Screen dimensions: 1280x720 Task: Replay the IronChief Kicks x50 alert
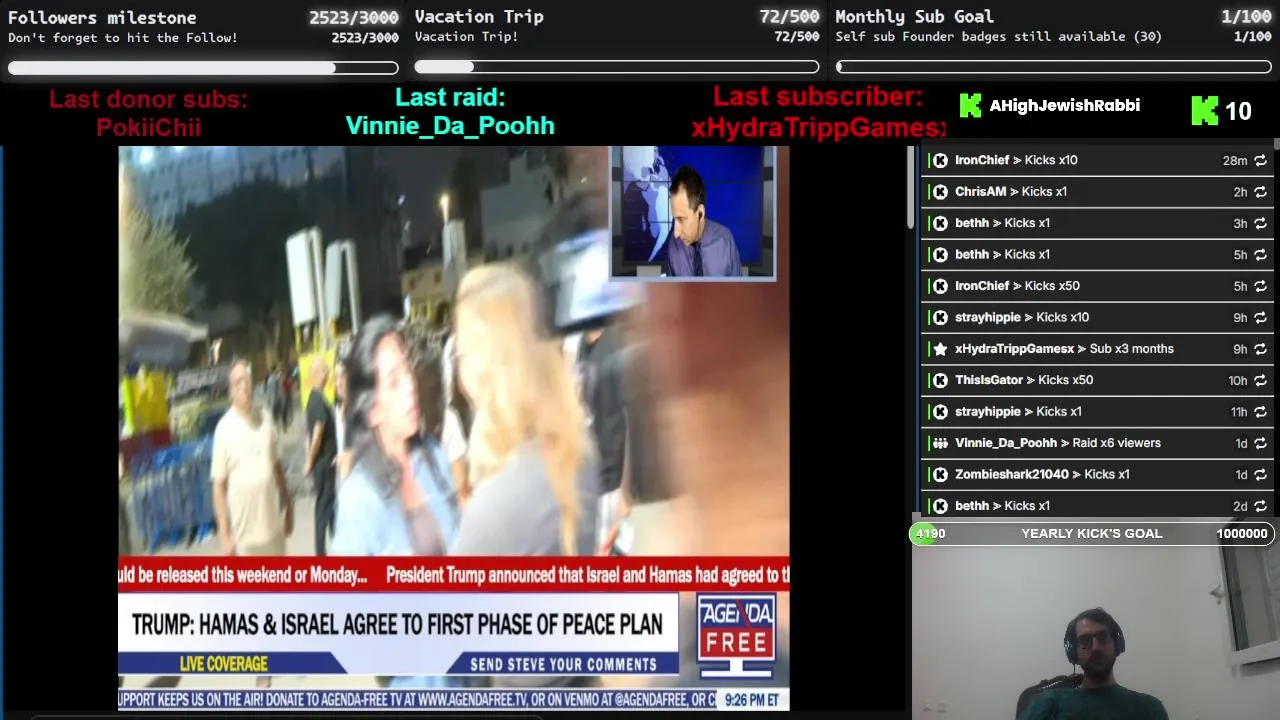point(1260,286)
